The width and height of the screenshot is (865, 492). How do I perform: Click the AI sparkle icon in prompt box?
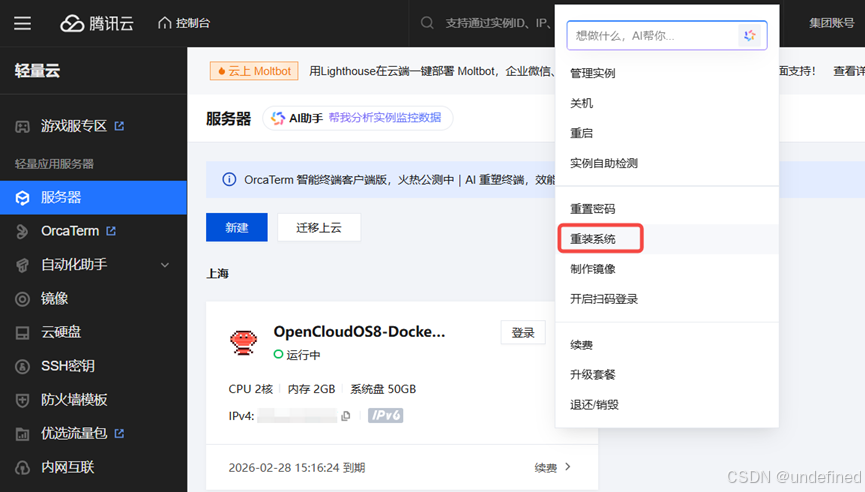749,36
